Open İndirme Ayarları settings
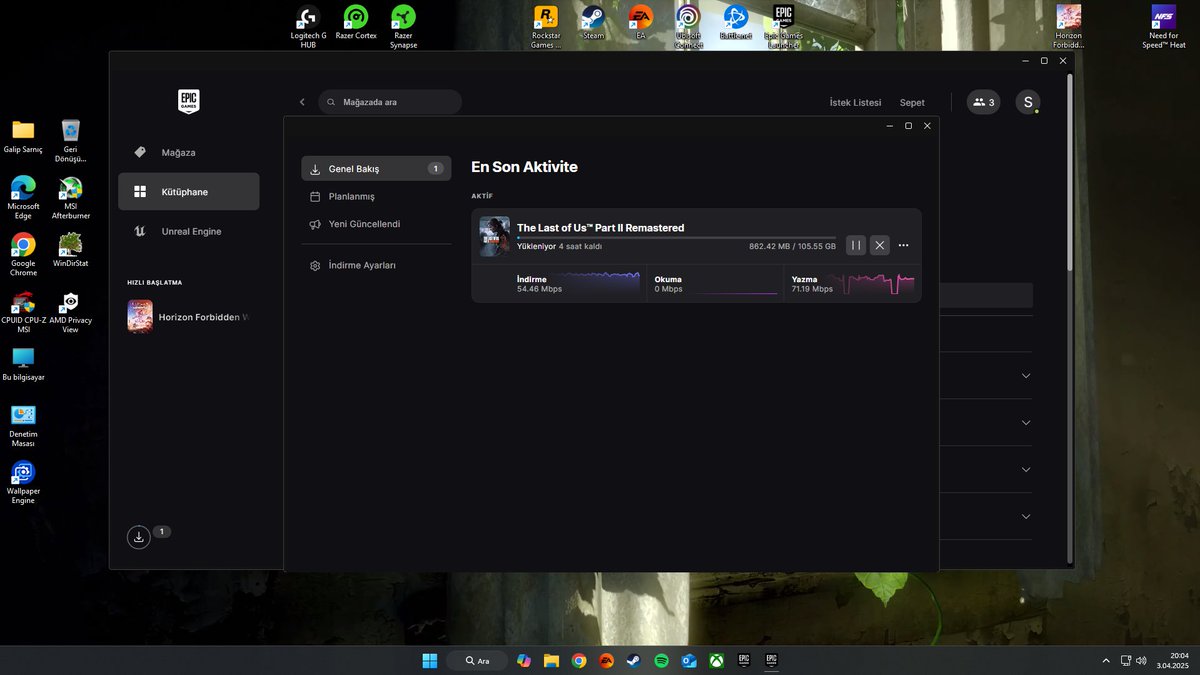Screen dimensions: 1200x675 point(376,265)
